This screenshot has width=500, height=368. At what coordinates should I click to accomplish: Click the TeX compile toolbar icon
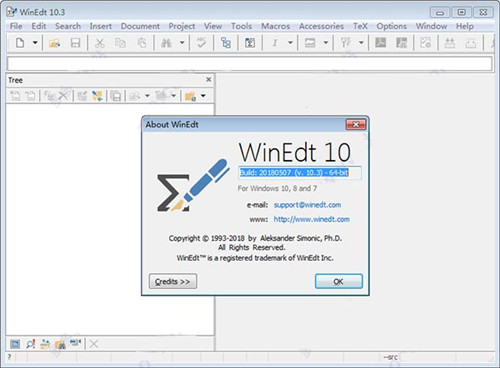(x=346, y=43)
